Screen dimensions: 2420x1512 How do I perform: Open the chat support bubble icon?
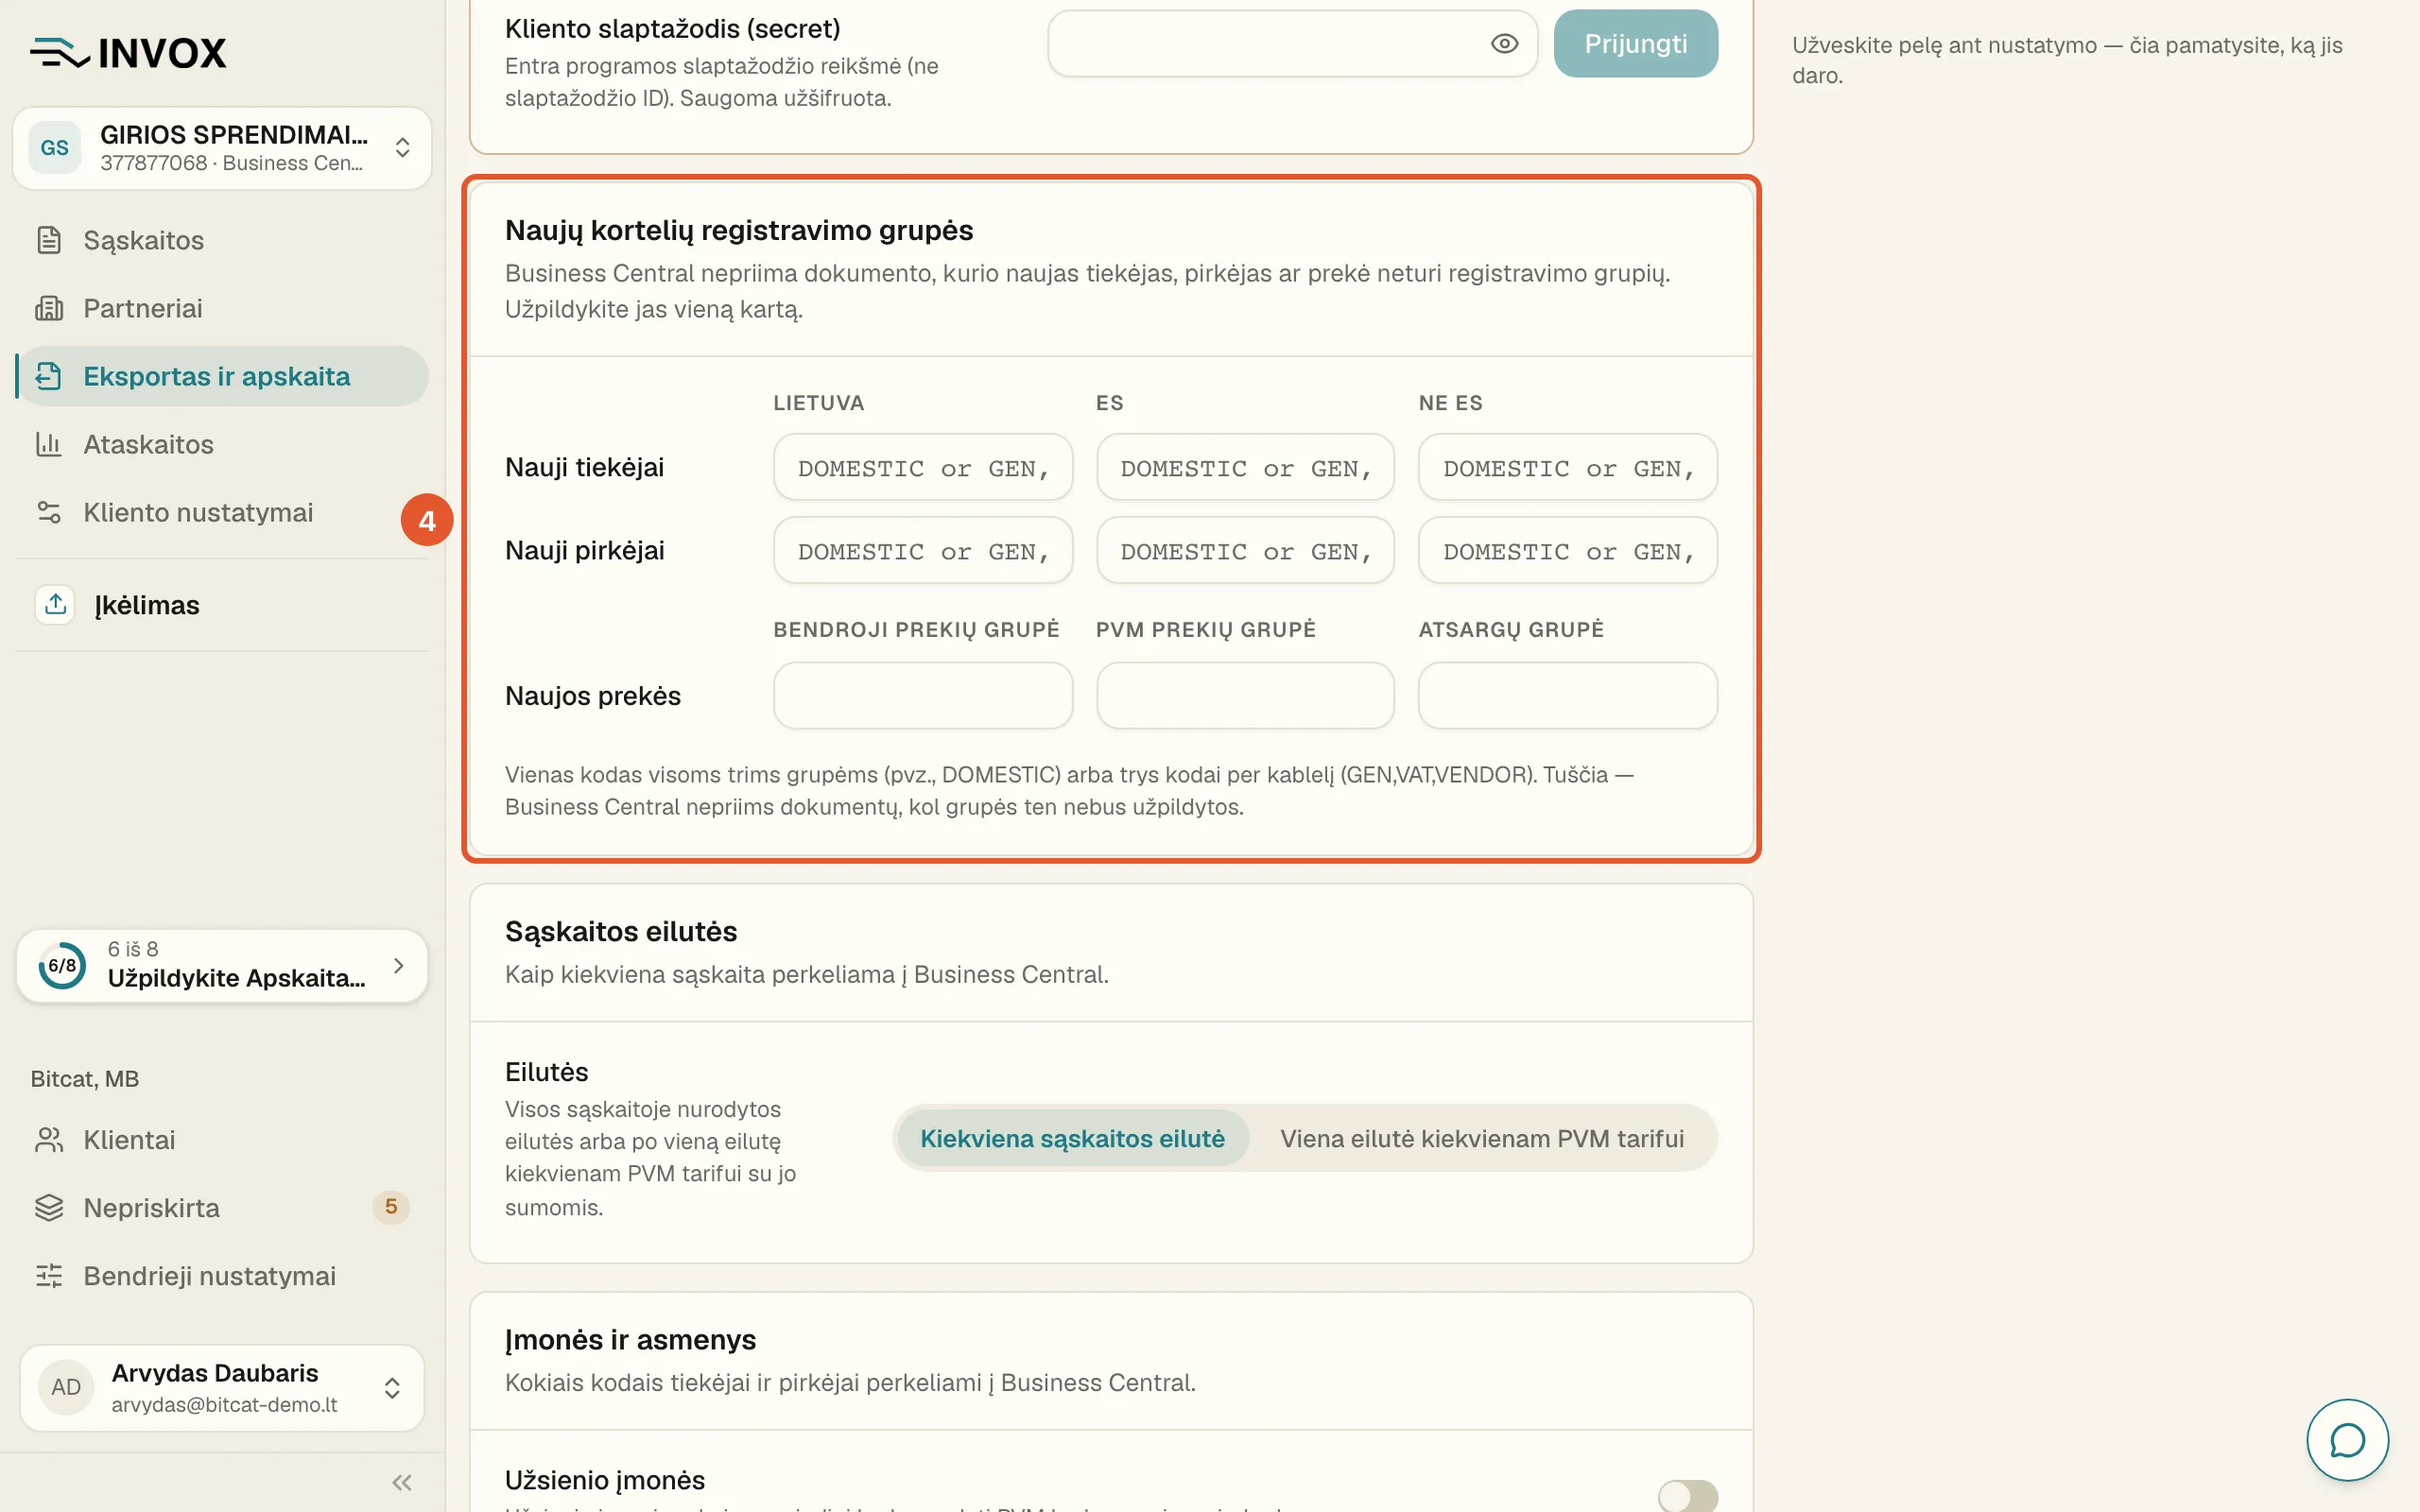click(2347, 1440)
